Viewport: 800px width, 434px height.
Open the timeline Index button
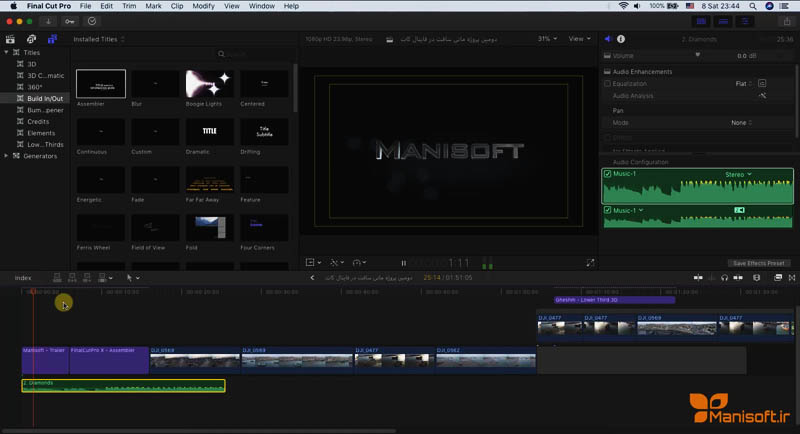[23, 278]
